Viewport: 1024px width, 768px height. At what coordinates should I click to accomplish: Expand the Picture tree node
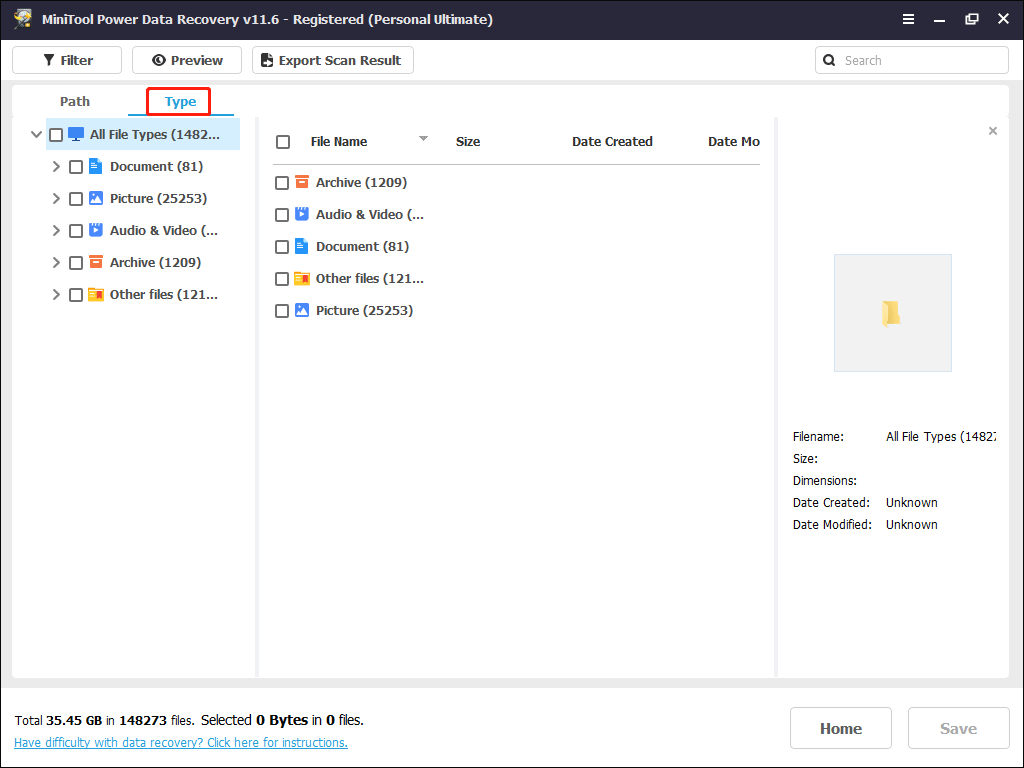[56, 199]
